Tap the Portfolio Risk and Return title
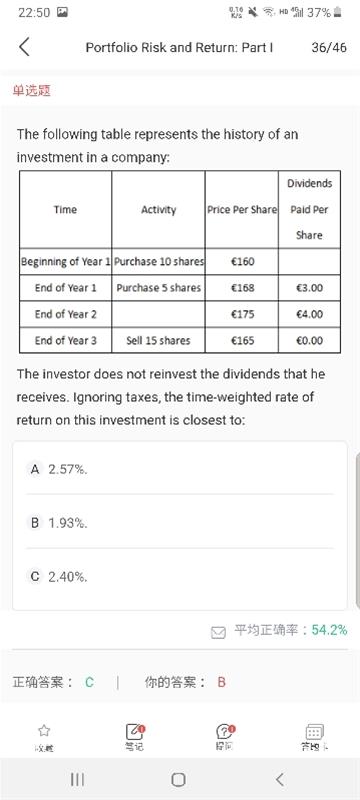 click(179, 47)
